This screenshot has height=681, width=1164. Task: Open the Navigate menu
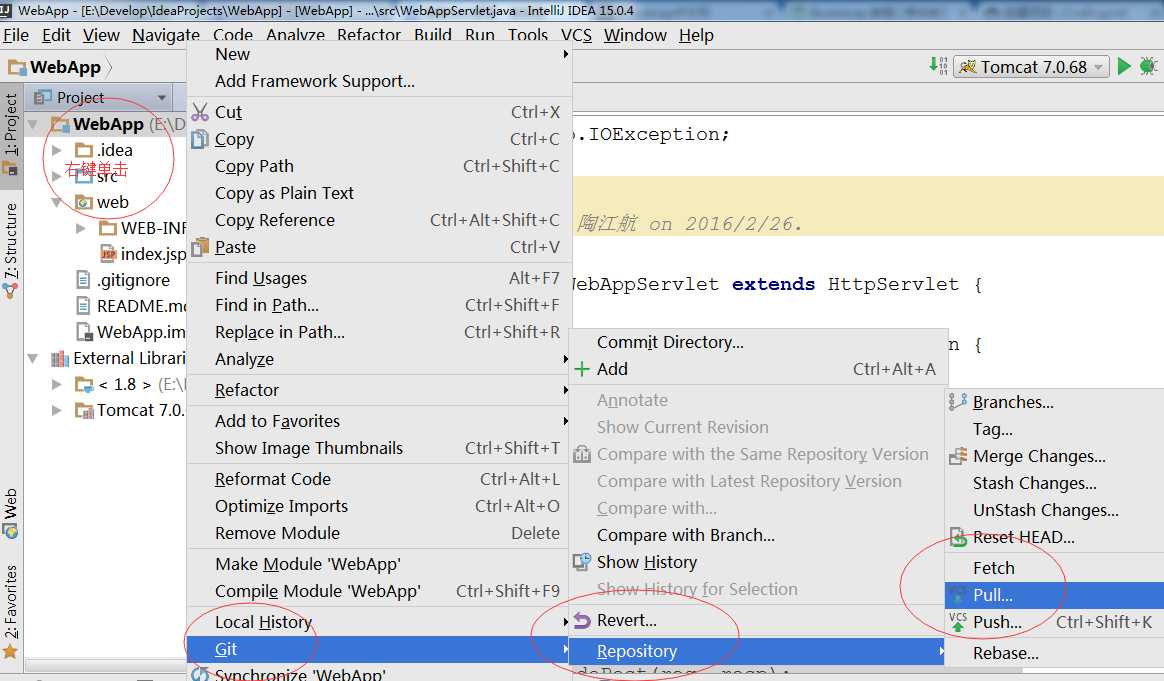[166, 35]
